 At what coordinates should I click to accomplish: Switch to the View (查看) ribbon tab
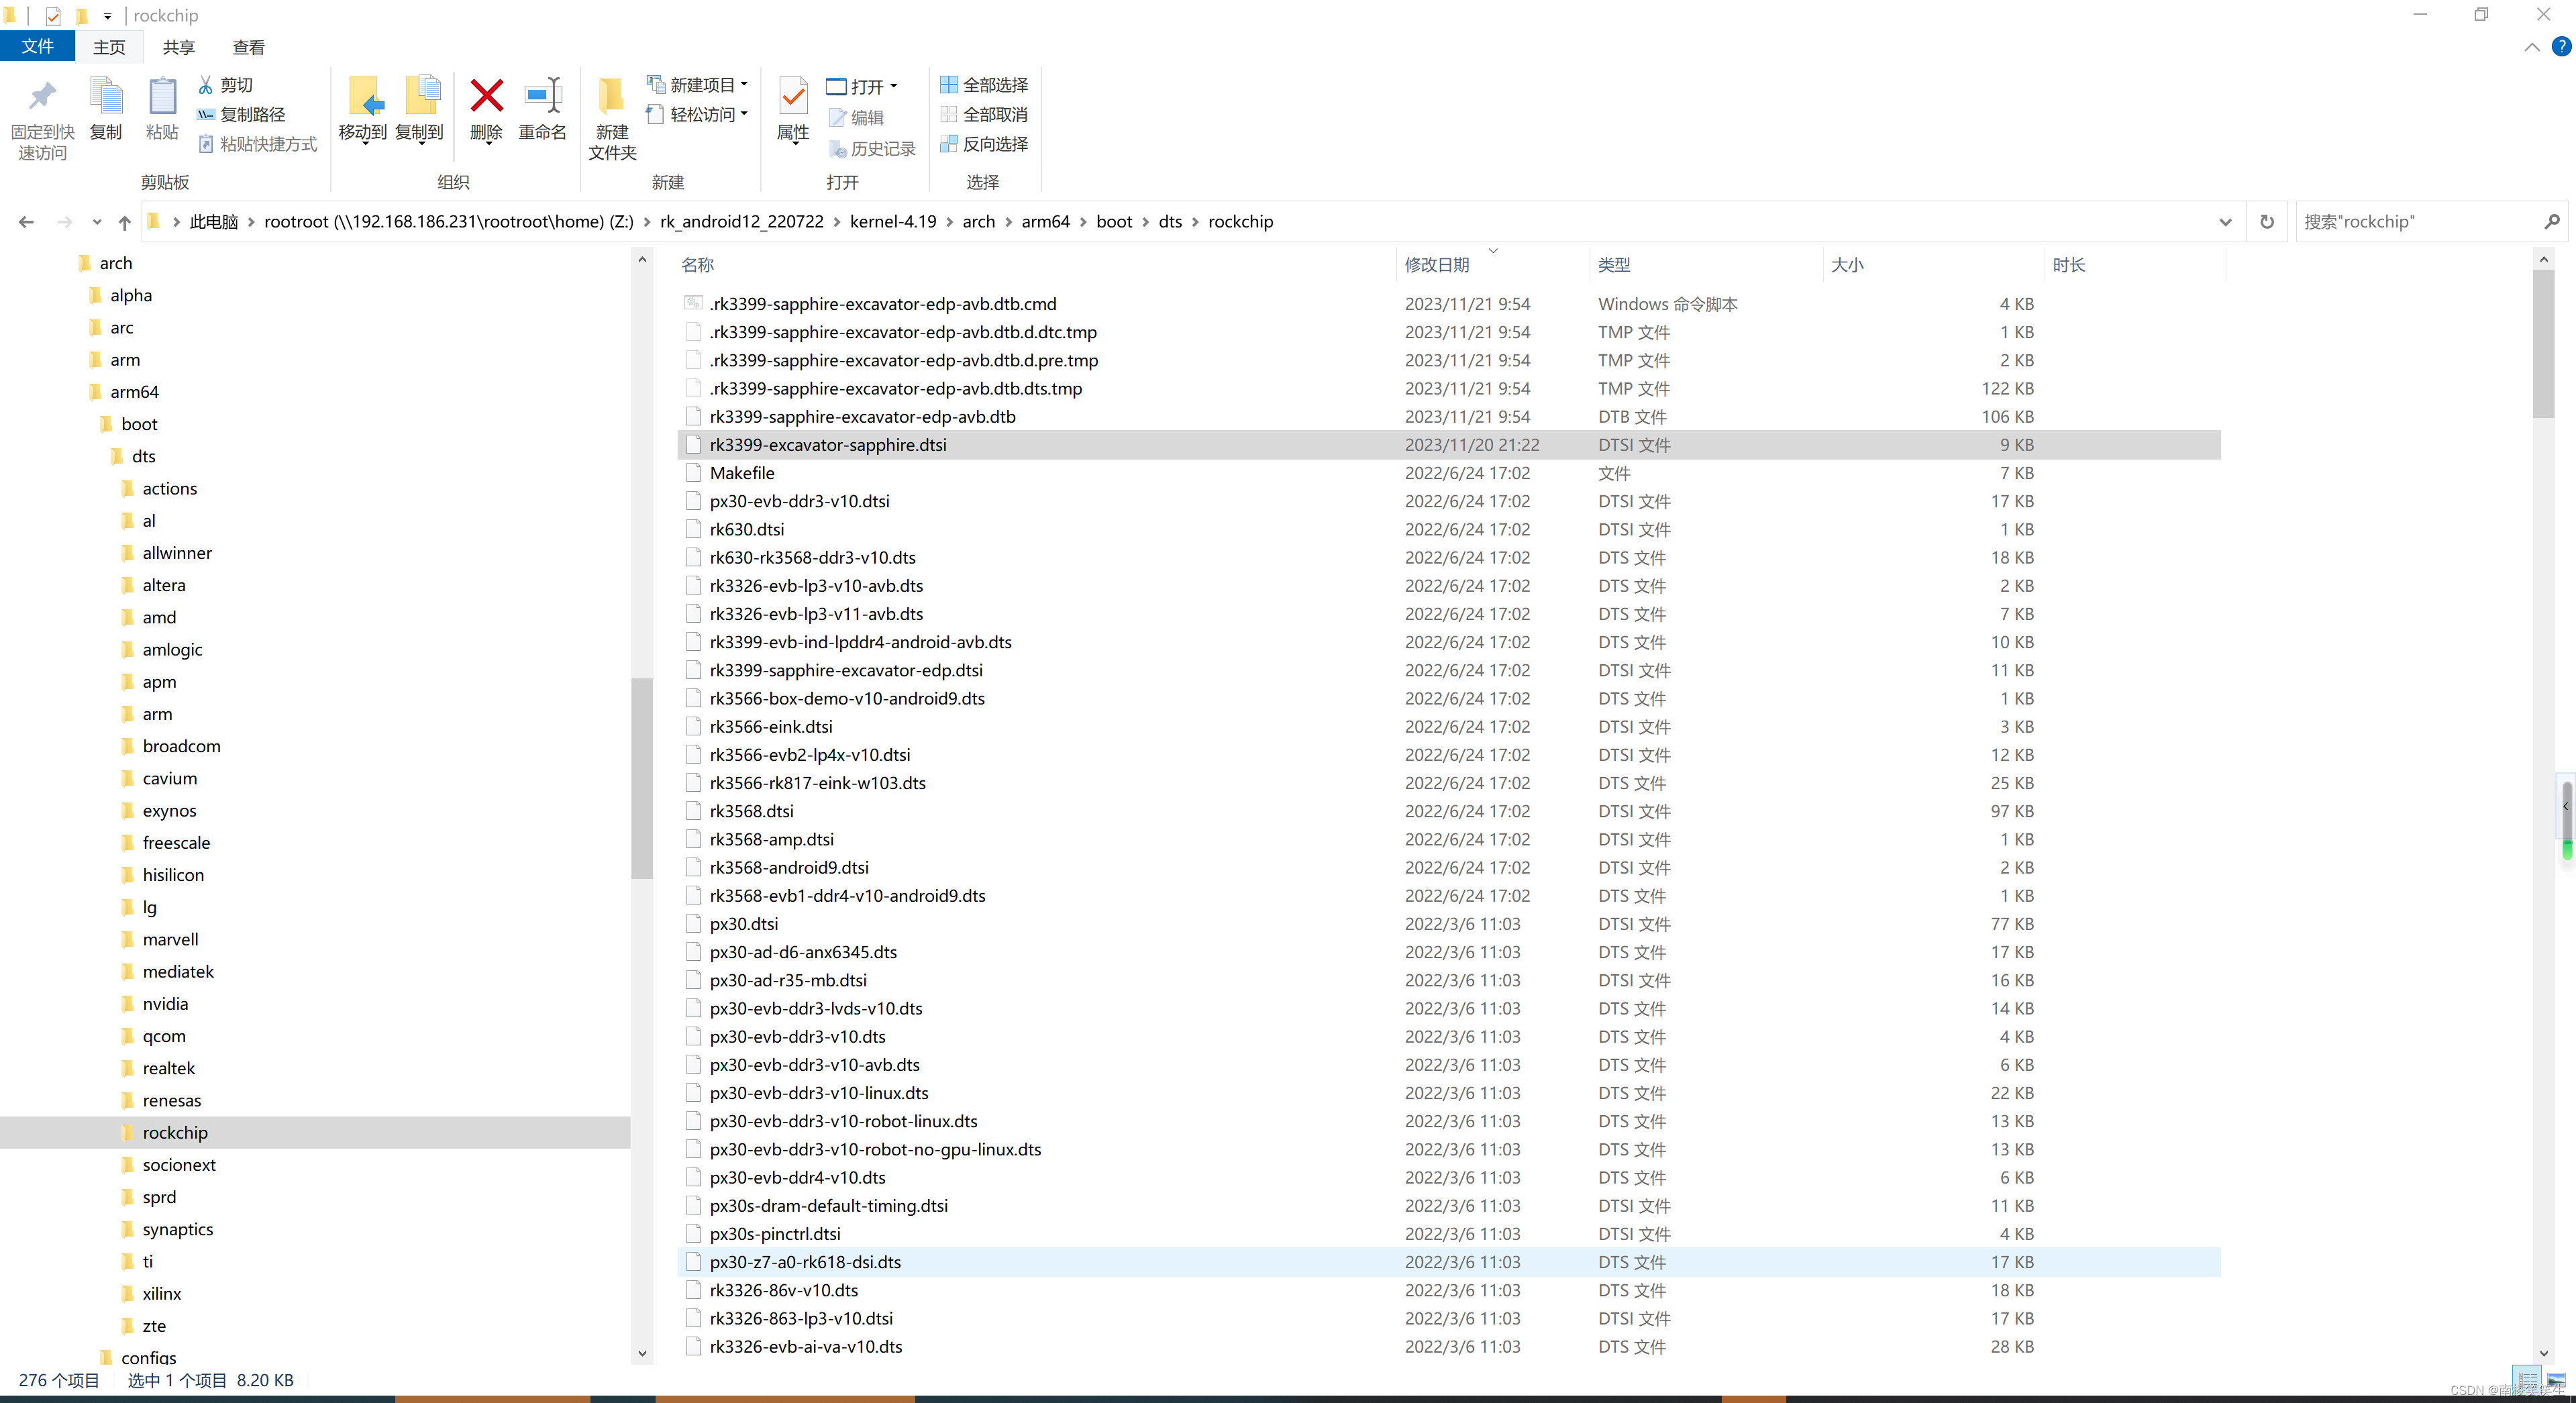(248, 47)
